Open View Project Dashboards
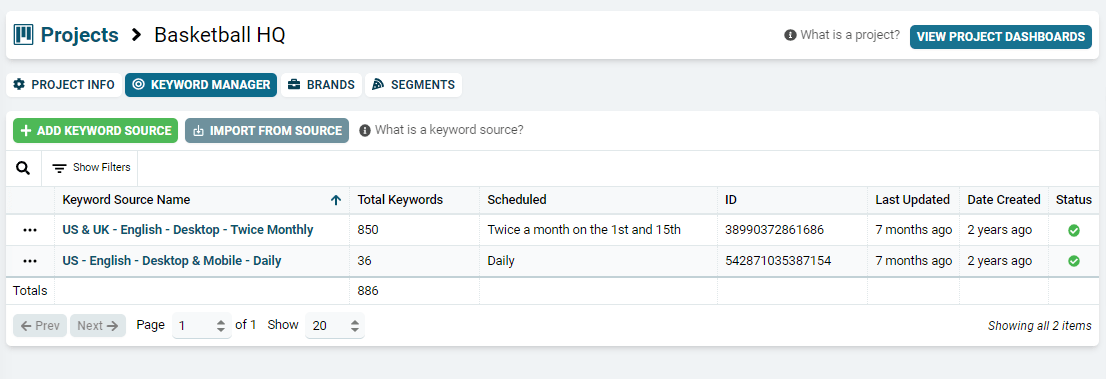The width and height of the screenshot is (1106, 379). [x=1000, y=37]
